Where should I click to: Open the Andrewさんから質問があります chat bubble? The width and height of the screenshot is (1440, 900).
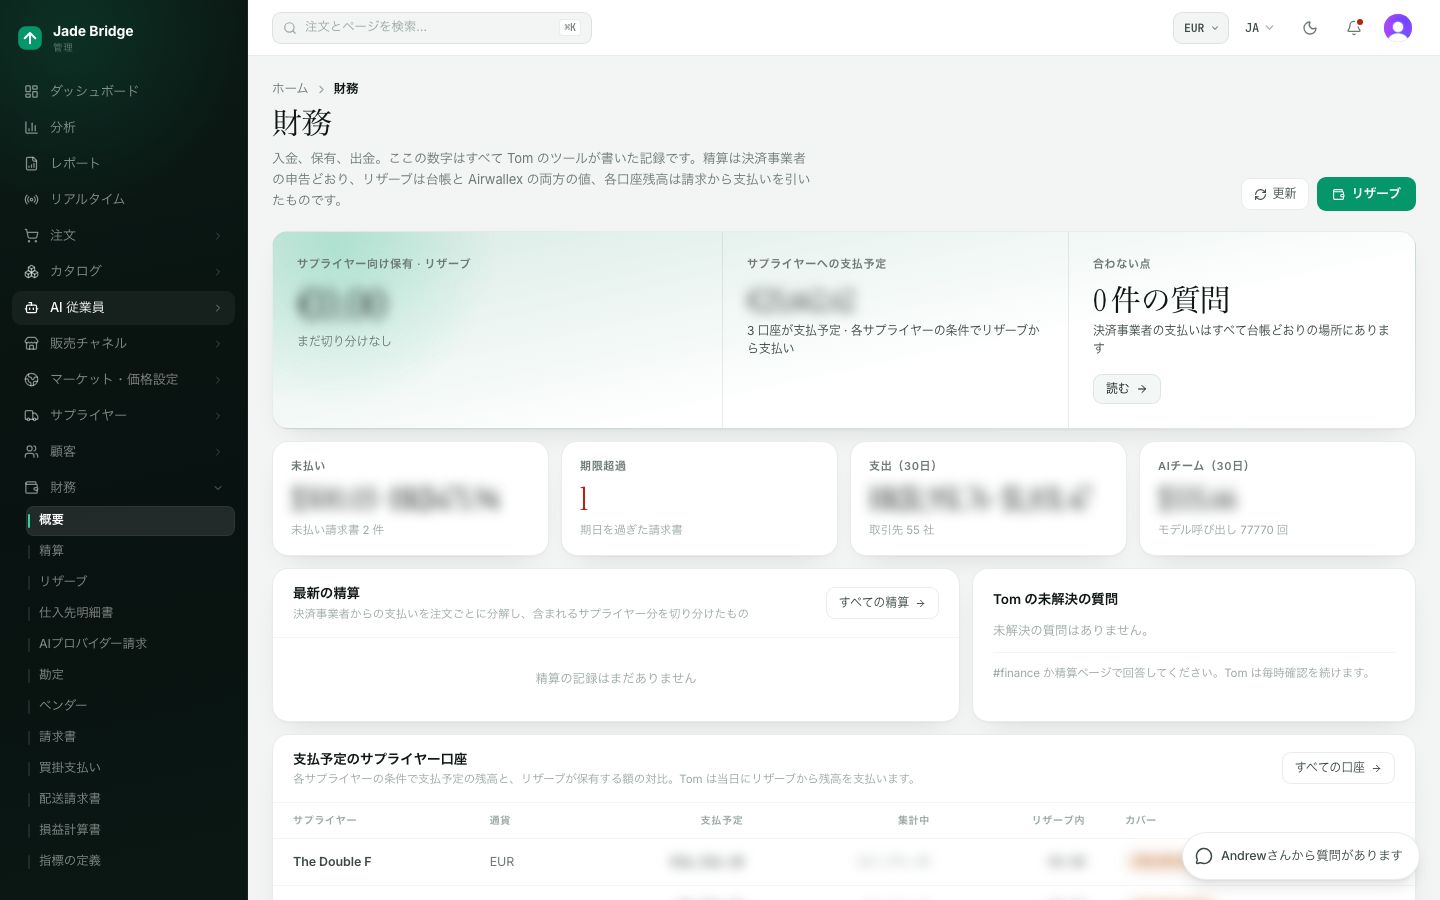click(1300, 856)
